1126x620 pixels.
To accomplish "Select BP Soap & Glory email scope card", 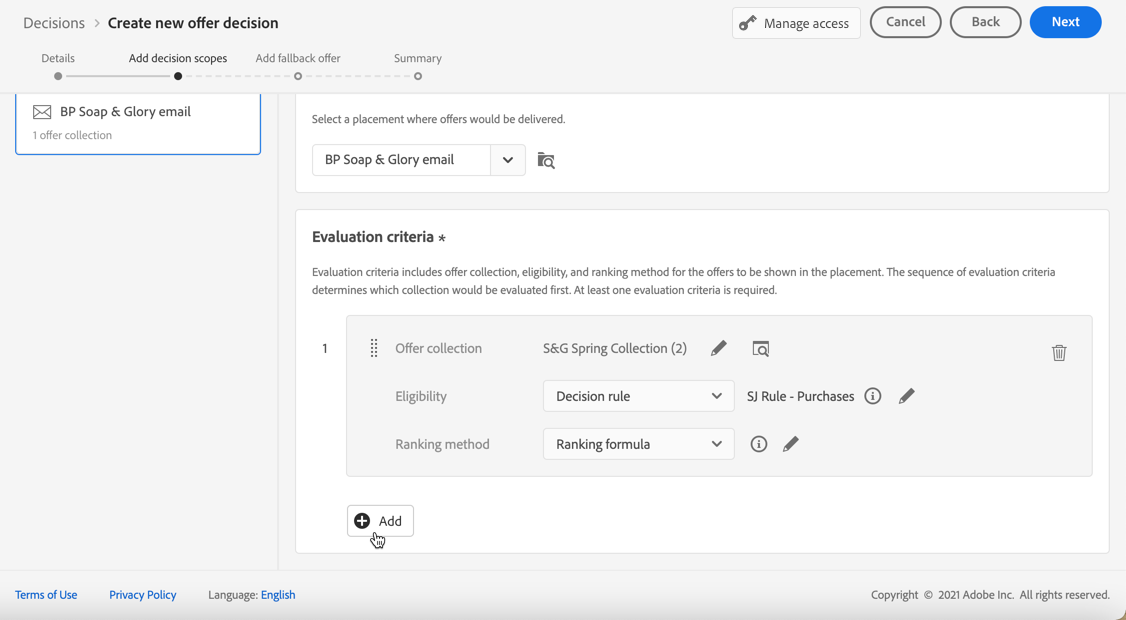I will [138, 122].
